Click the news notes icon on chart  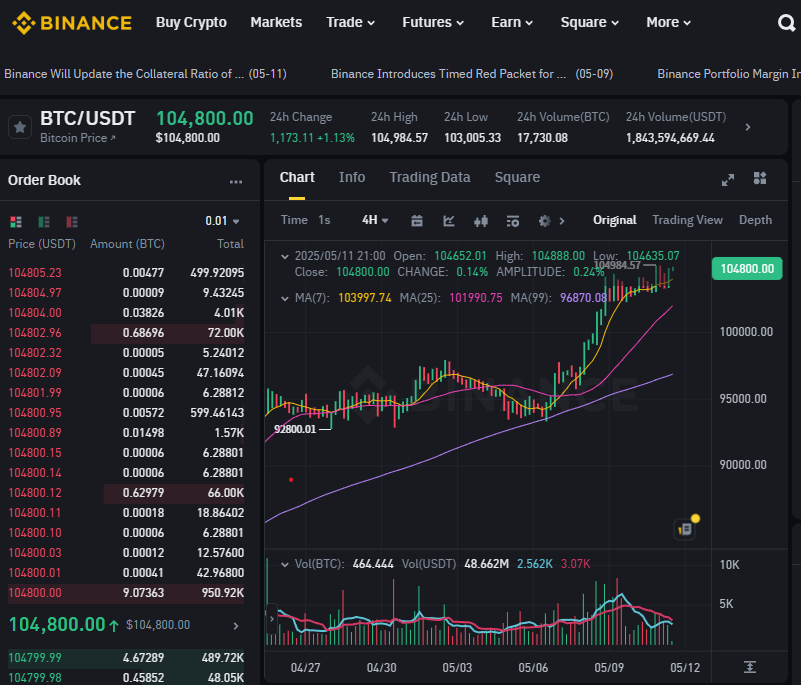[x=685, y=529]
